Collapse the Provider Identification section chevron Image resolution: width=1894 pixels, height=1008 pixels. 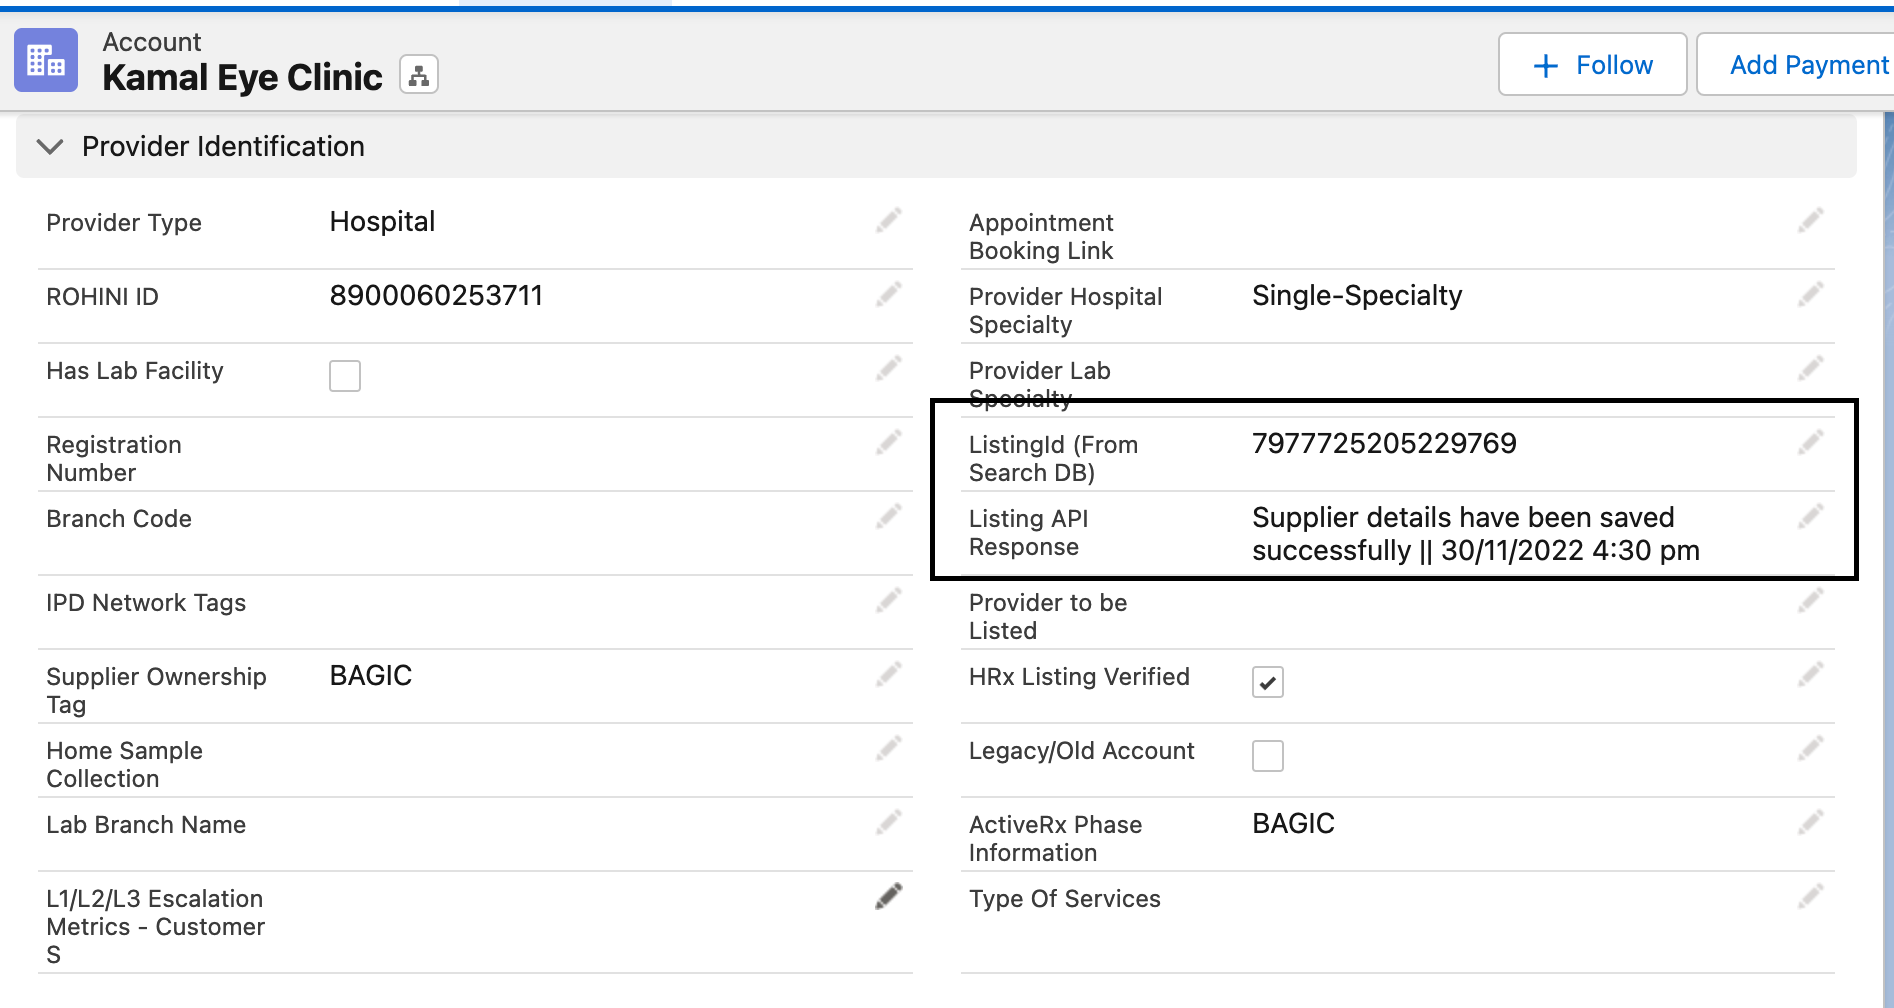click(x=49, y=147)
